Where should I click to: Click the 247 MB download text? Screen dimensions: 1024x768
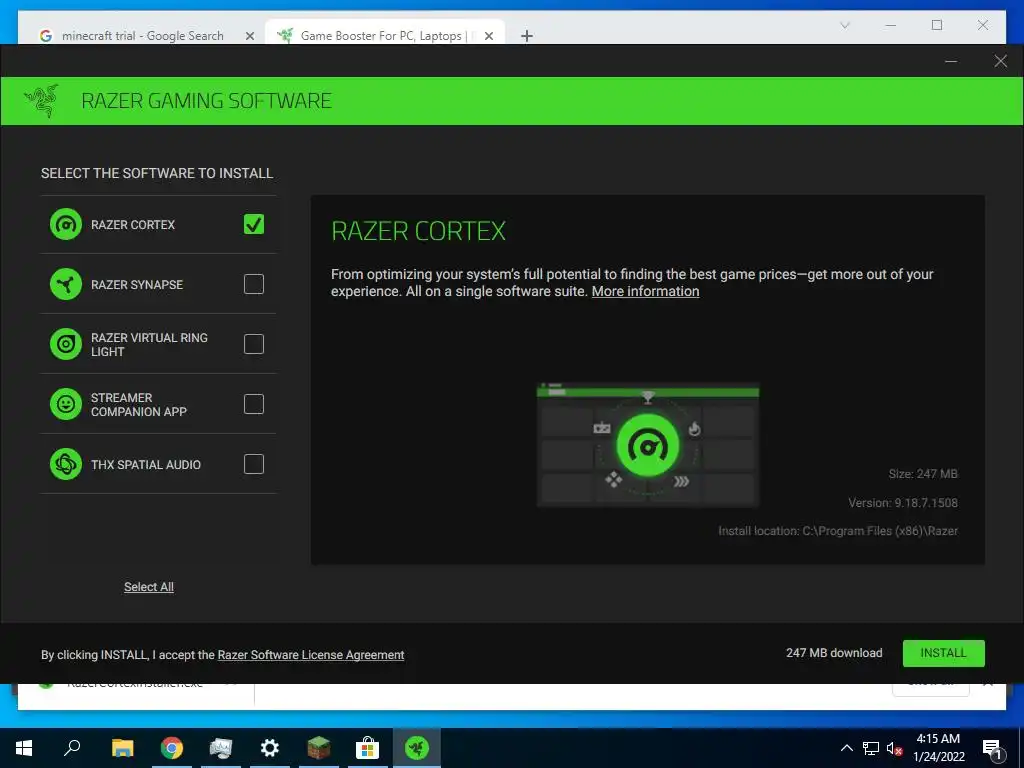coord(834,653)
